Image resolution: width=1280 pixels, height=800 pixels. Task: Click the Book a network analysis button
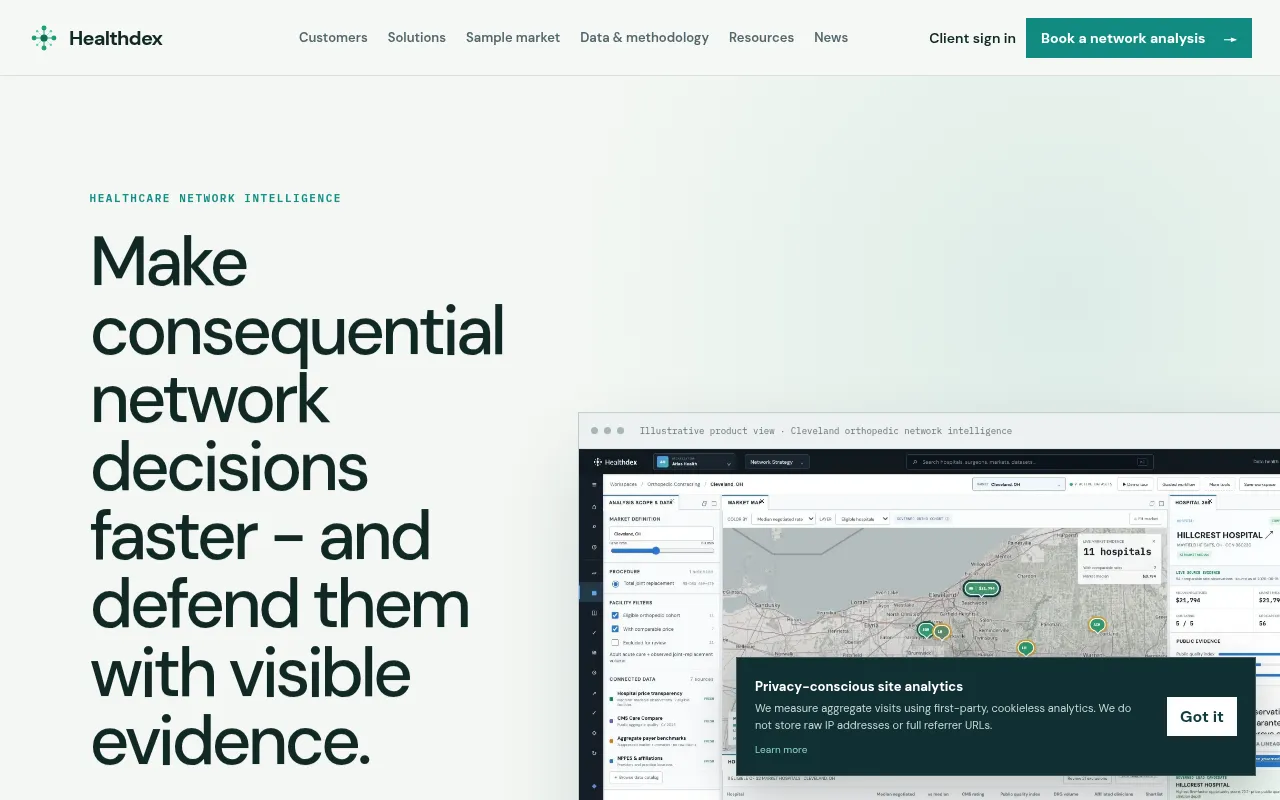coord(1139,38)
